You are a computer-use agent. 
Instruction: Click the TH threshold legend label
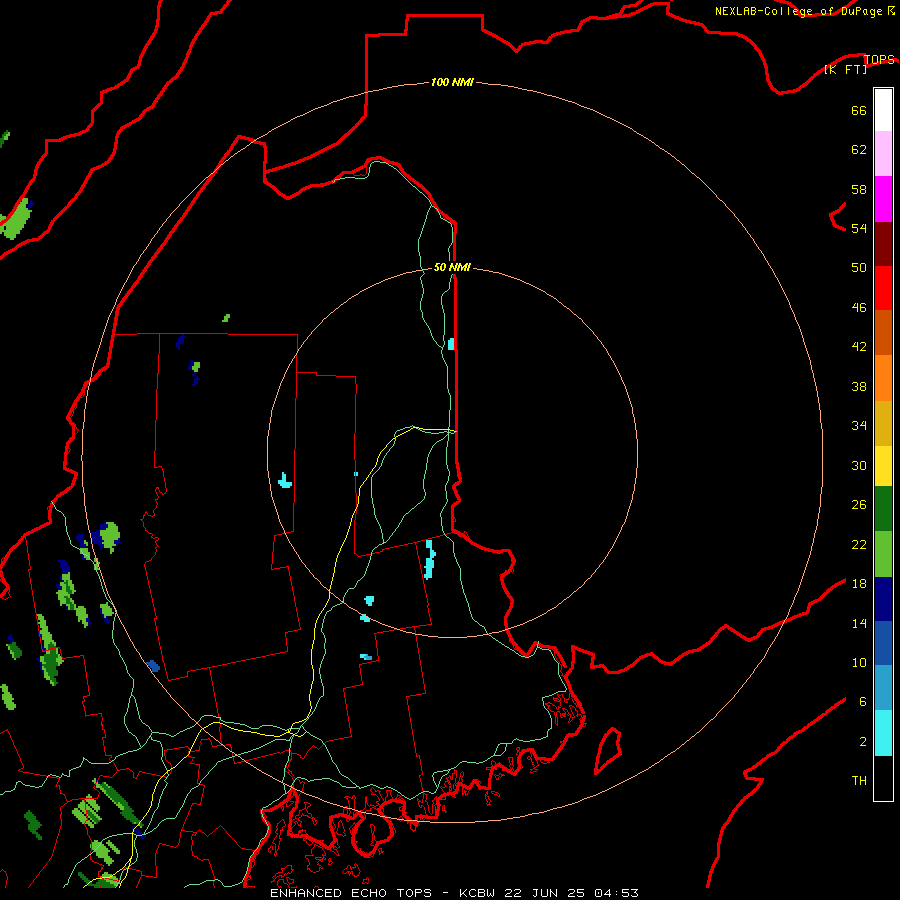[859, 781]
